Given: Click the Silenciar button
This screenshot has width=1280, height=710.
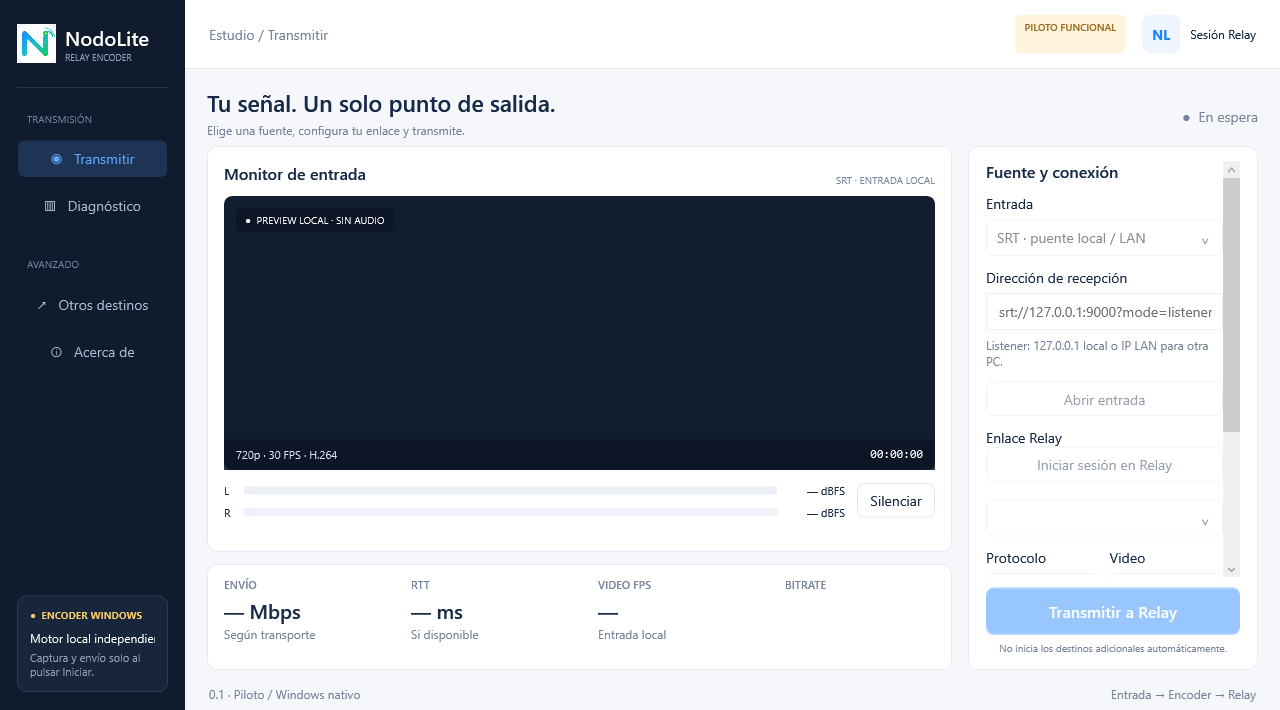Looking at the screenshot, I should pyautogui.click(x=896, y=501).
